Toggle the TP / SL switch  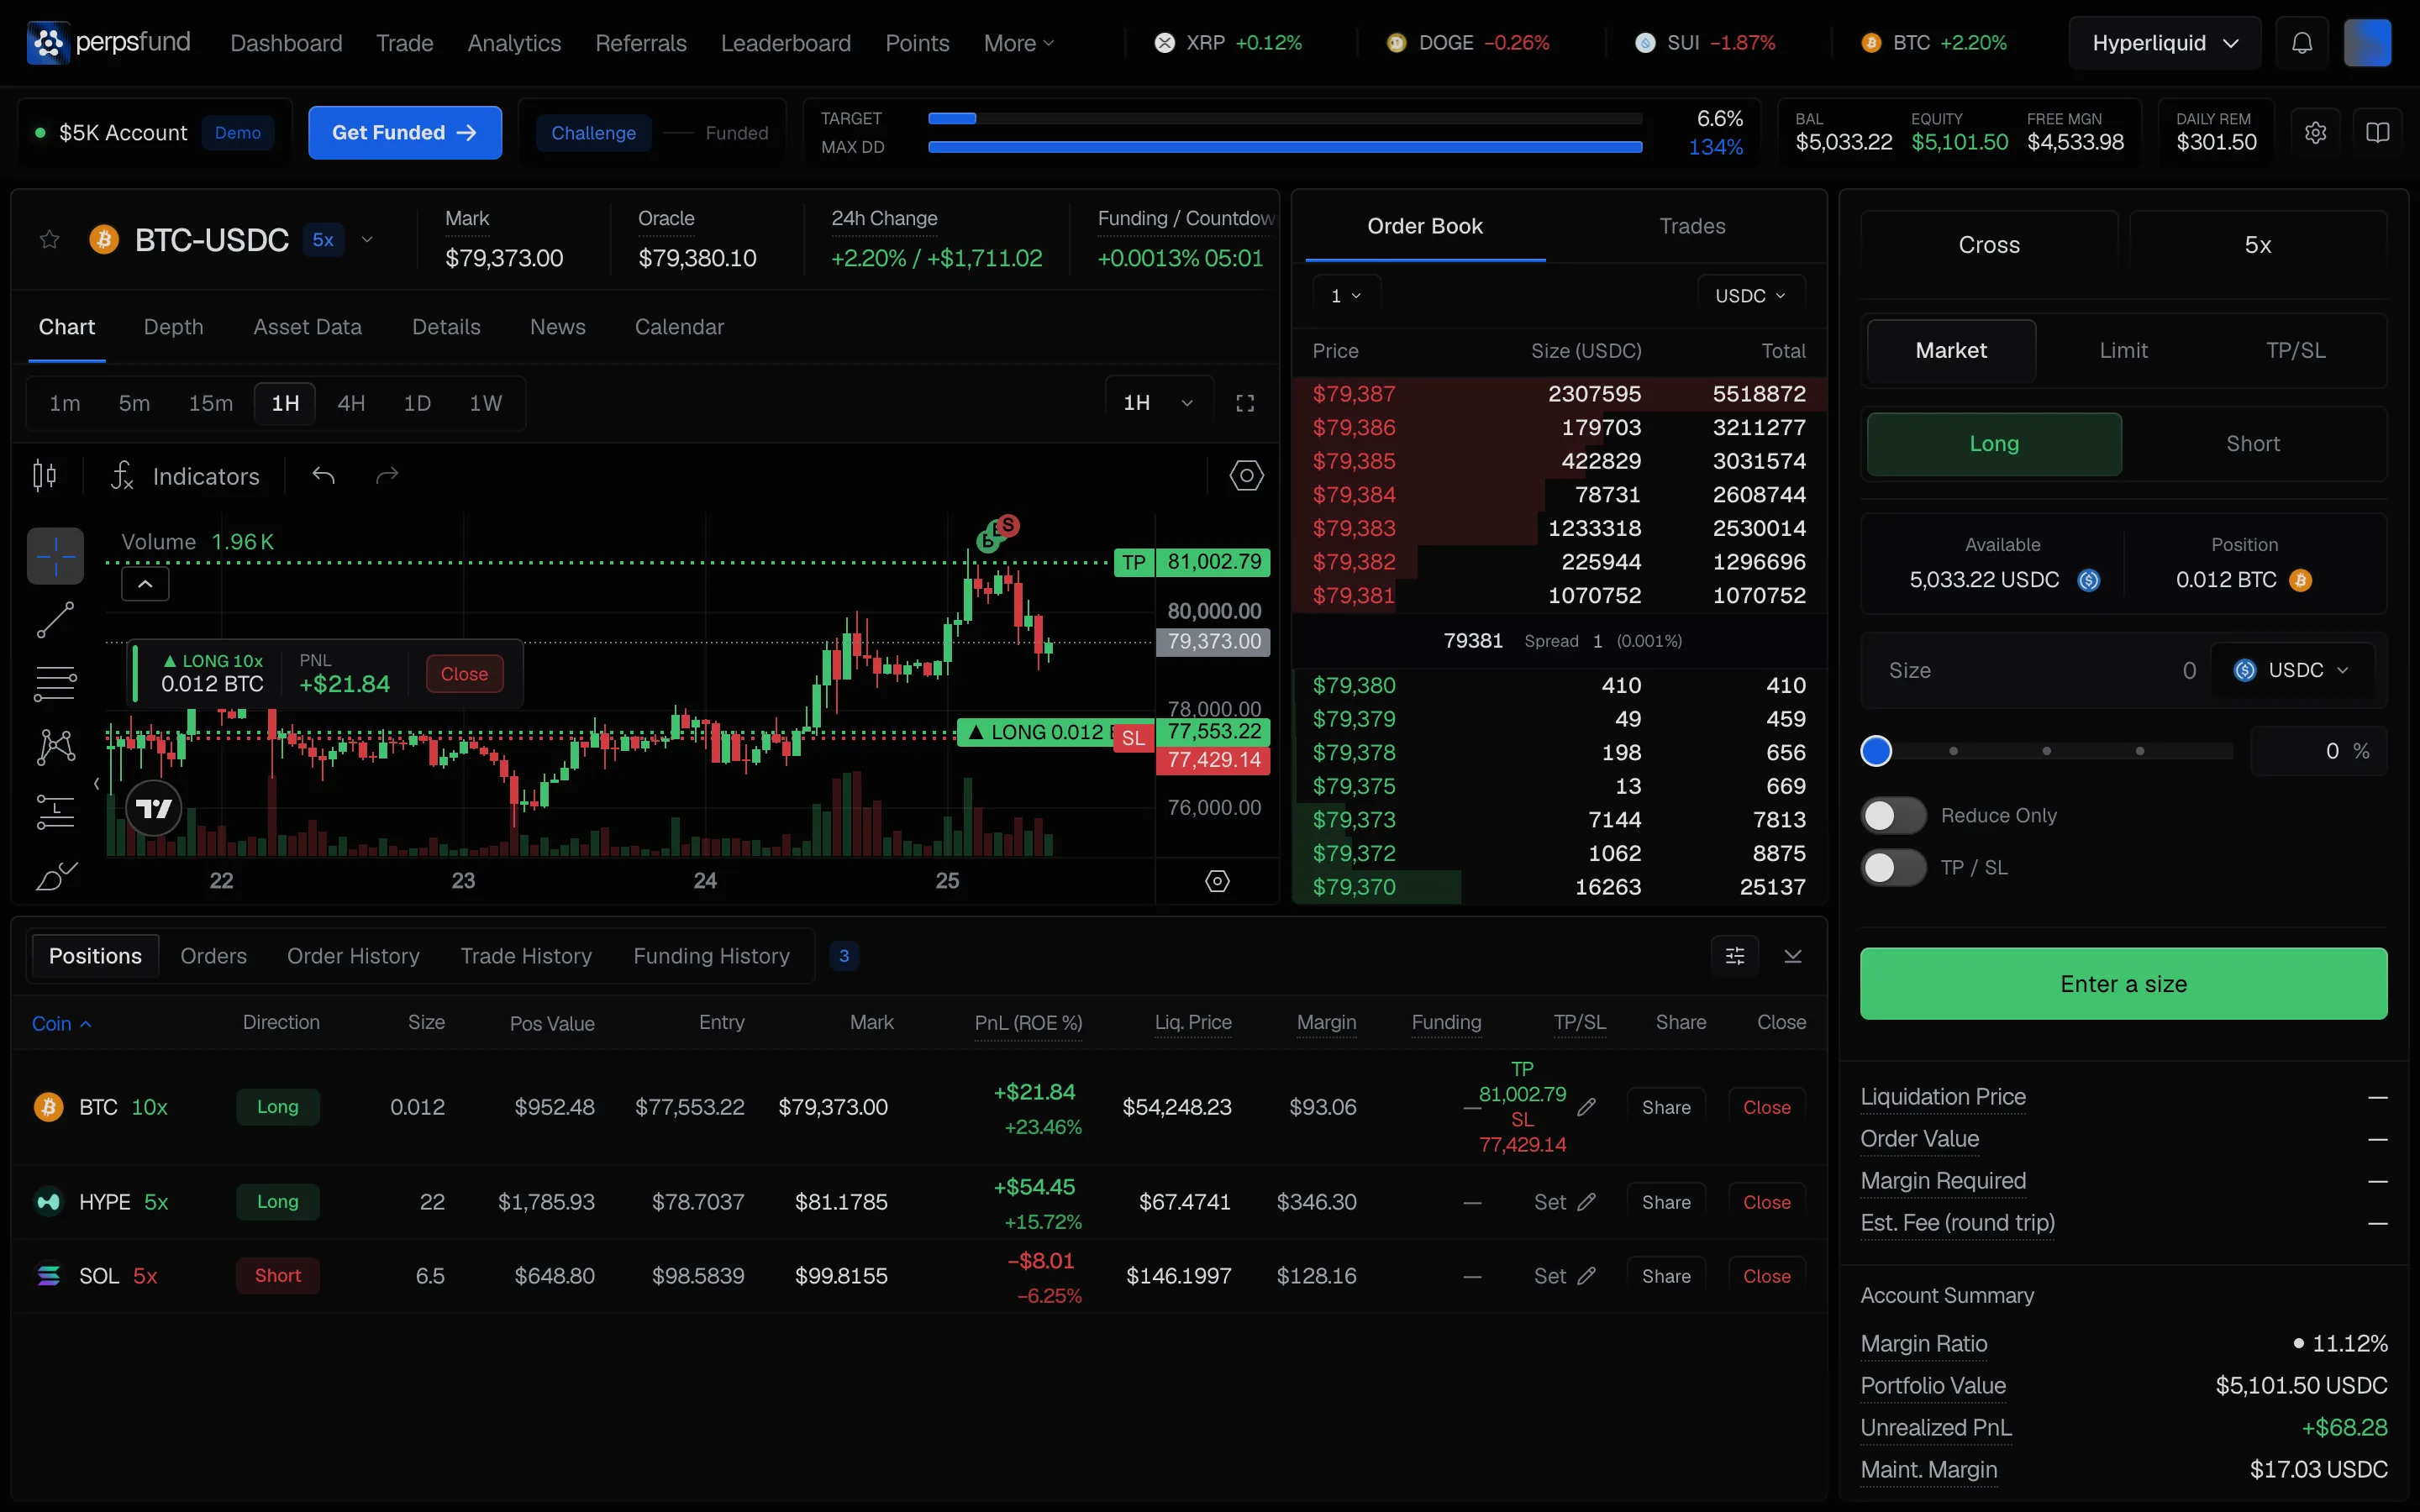click(x=1893, y=868)
